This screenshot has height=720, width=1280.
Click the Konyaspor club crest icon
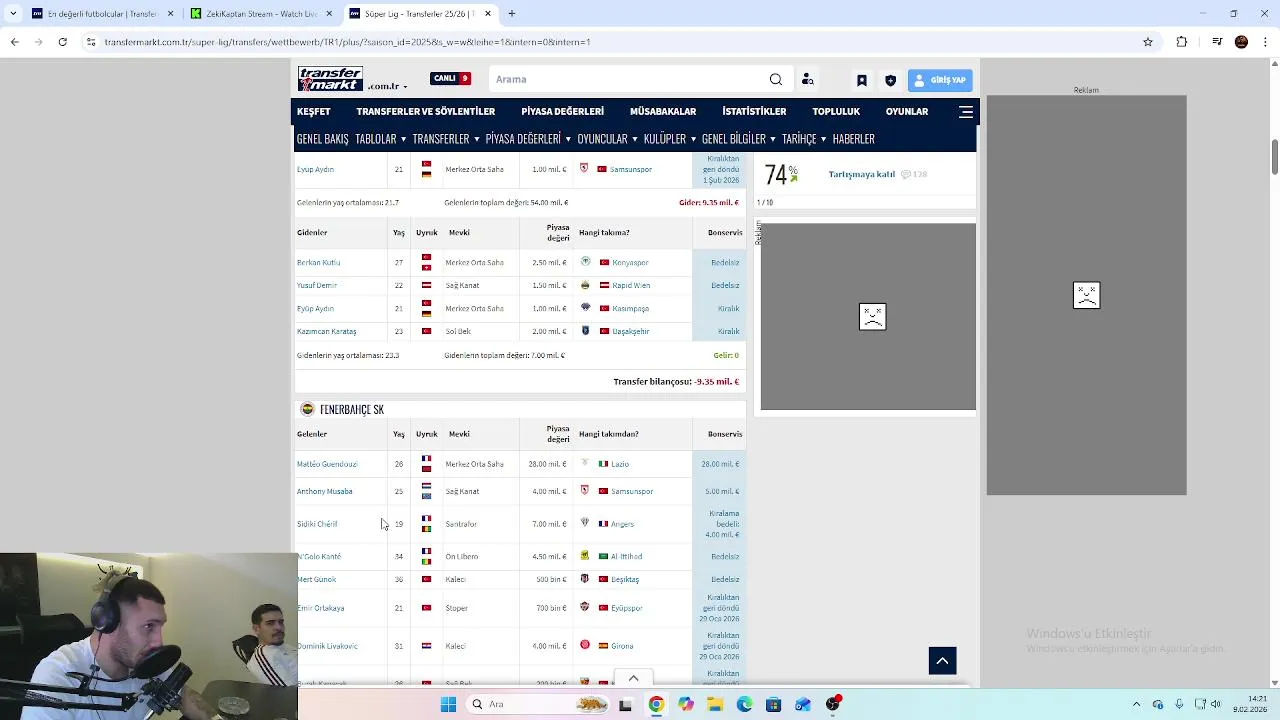[585, 262]
